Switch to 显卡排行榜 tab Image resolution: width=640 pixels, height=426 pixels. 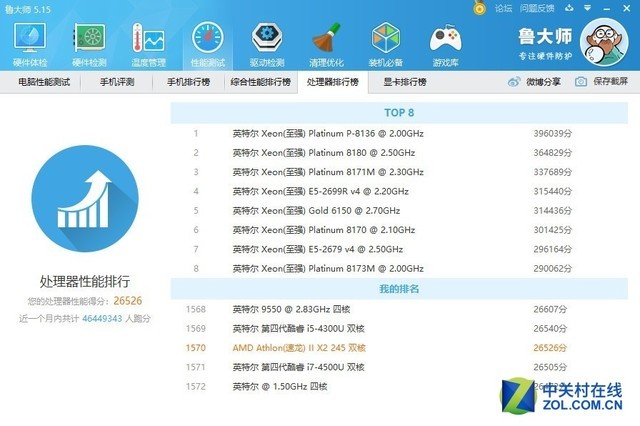tap(405, 82)
